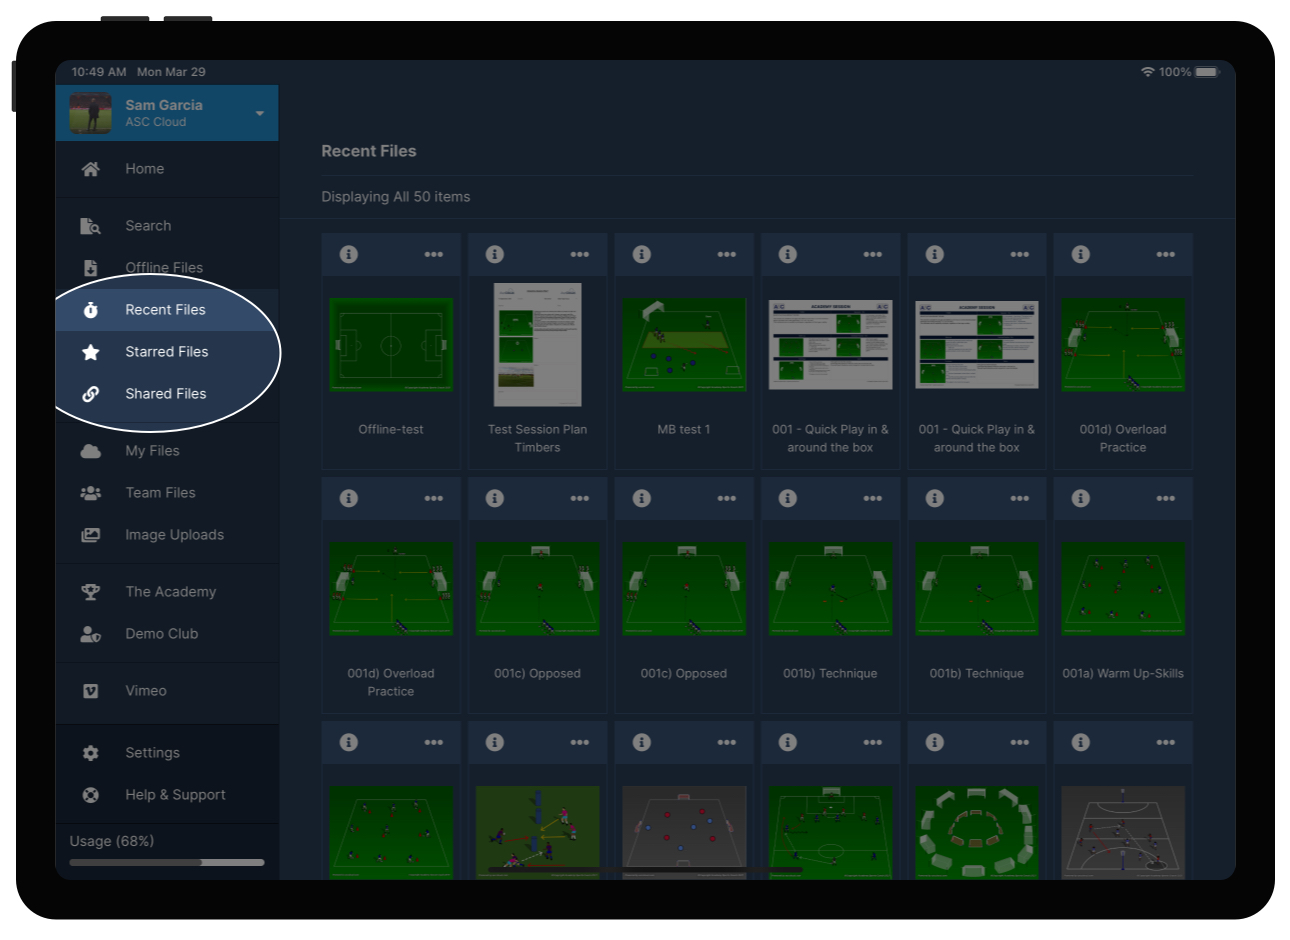
Task: Click the Image Uploads picture icon
Action: coord(91,535)
